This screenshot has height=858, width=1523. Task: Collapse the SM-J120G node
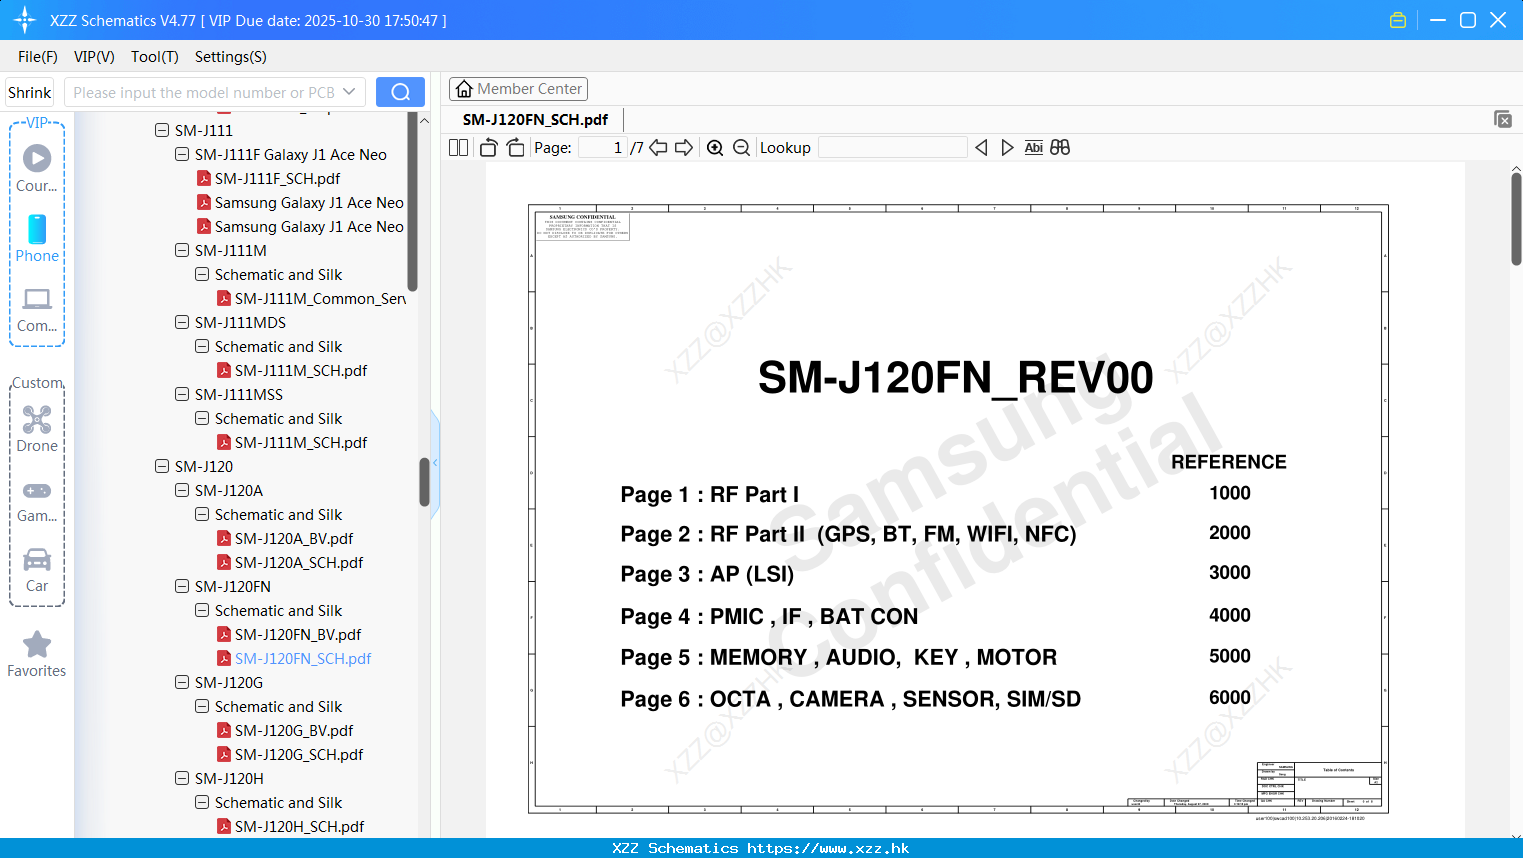coord(182,682)
